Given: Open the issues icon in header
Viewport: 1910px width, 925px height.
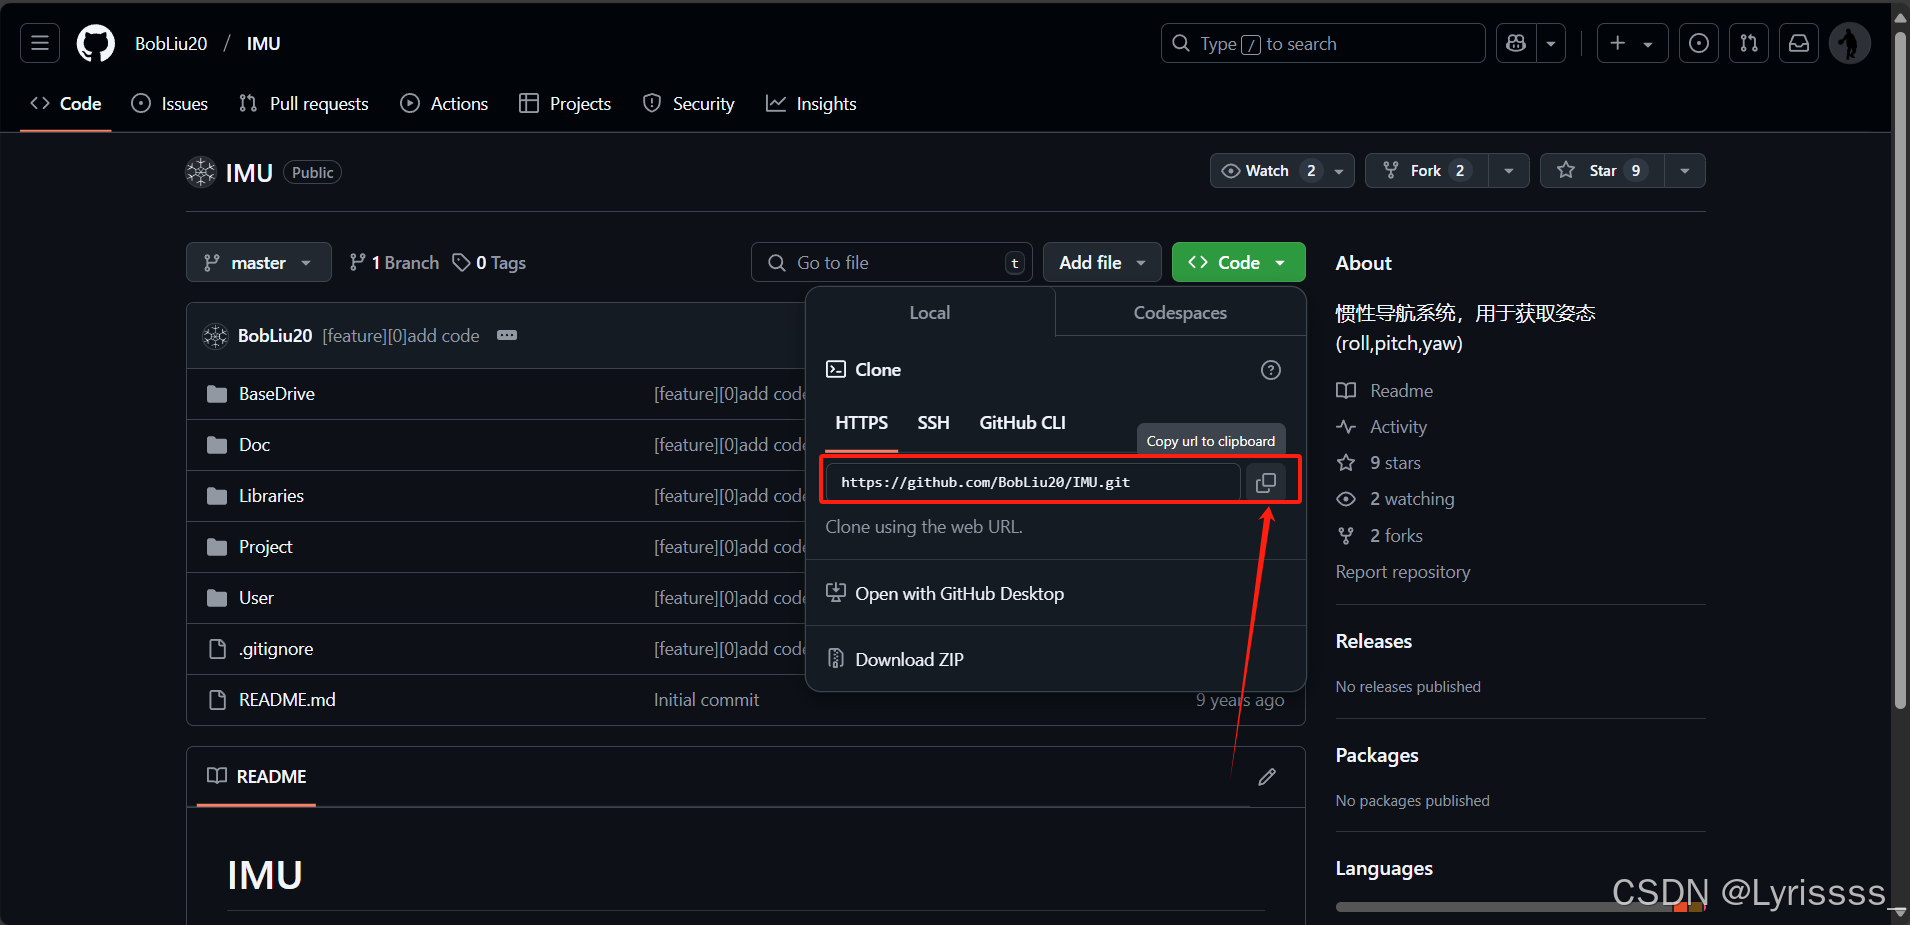Looking at the screenshot, I should coord(1699,43).
